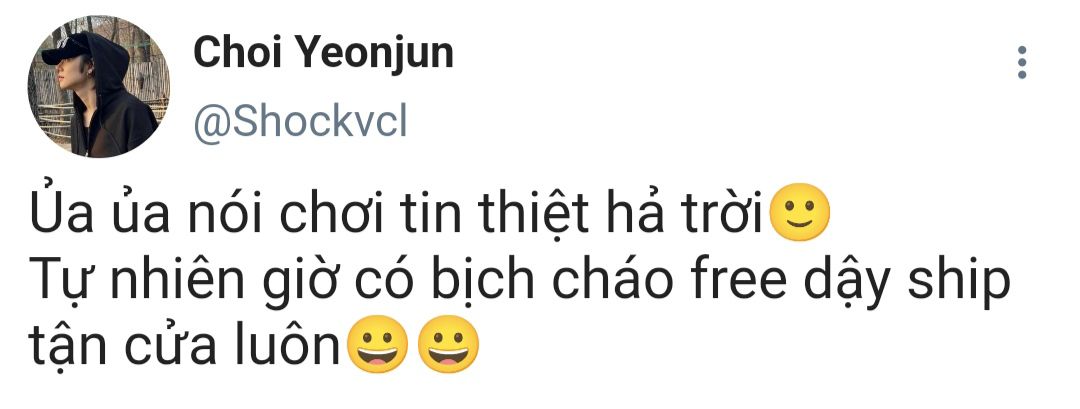1080x409 pixels.
Task: Click the first word Ủa of tweet
Action: (67, 213)
